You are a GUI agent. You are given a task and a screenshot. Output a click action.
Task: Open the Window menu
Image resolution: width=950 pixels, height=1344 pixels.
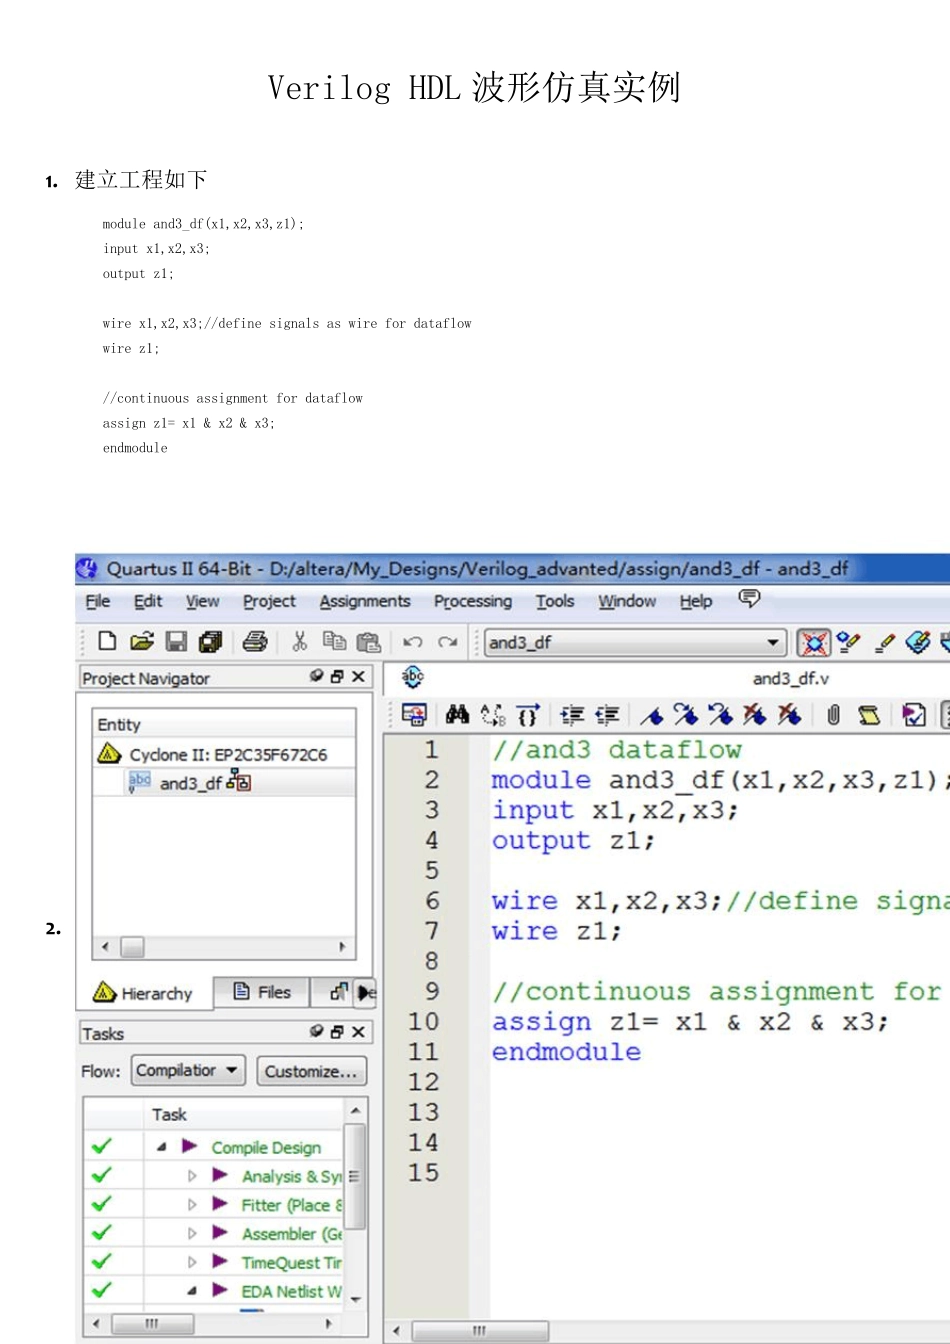tap(627, 601)
